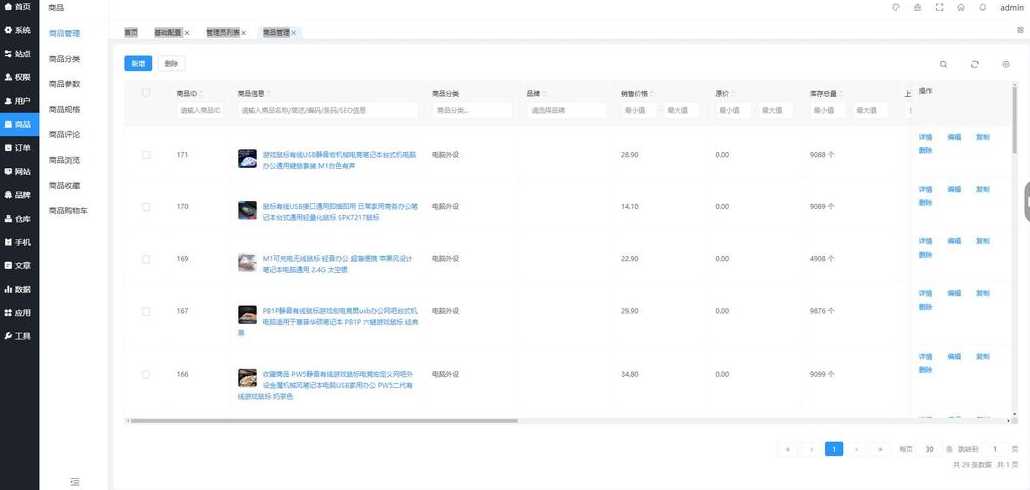This screenshot has height=490, width=1030.
Task: Open 商品分类 in the submenu
Action: pyautogui.click(x=64, y=59)
